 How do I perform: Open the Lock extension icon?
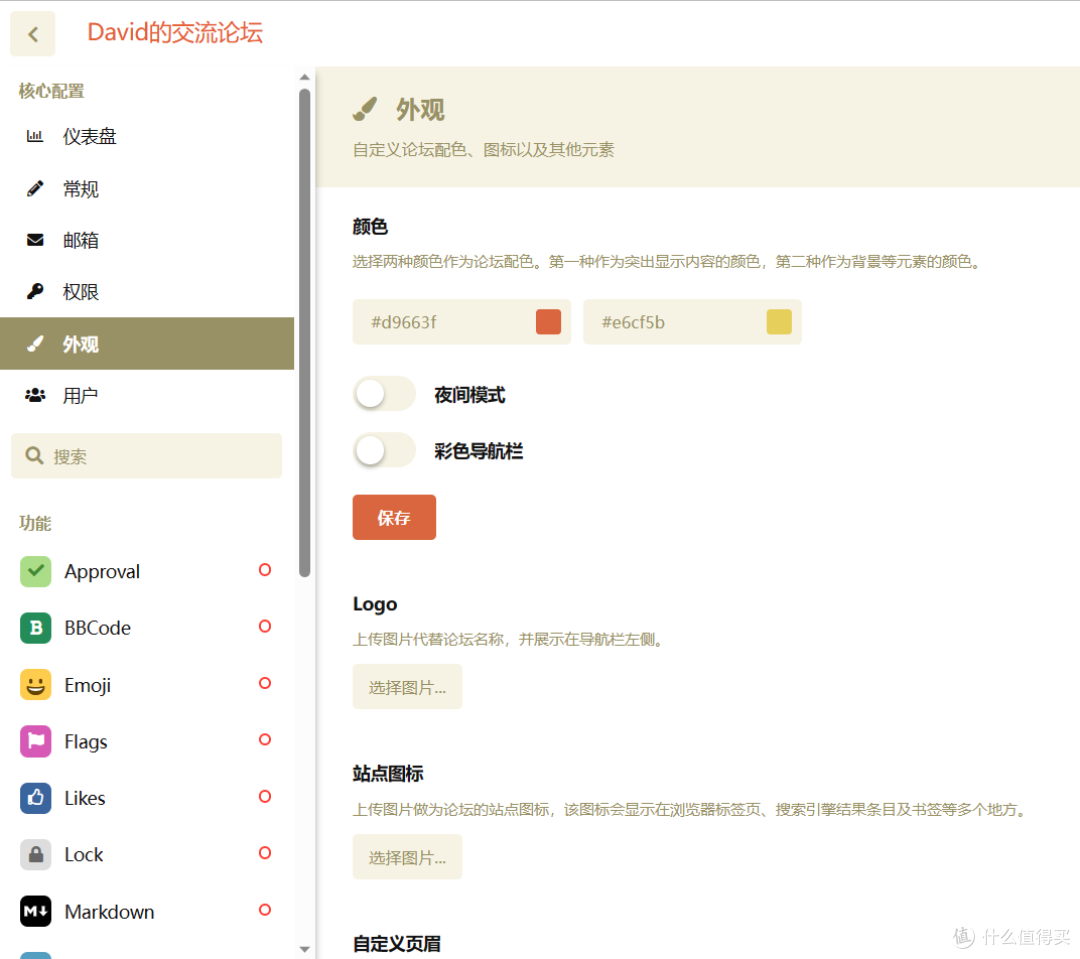tap(36, 855)
